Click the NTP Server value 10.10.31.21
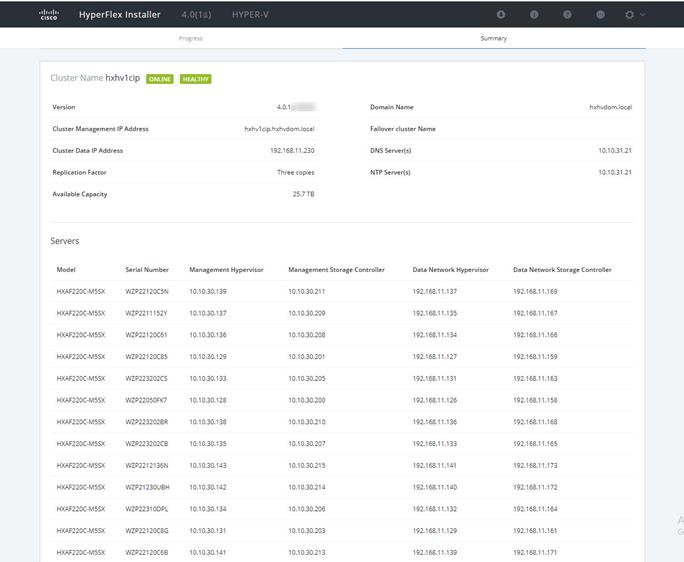Viewport: 684px width, 562px height. [615, 172]
